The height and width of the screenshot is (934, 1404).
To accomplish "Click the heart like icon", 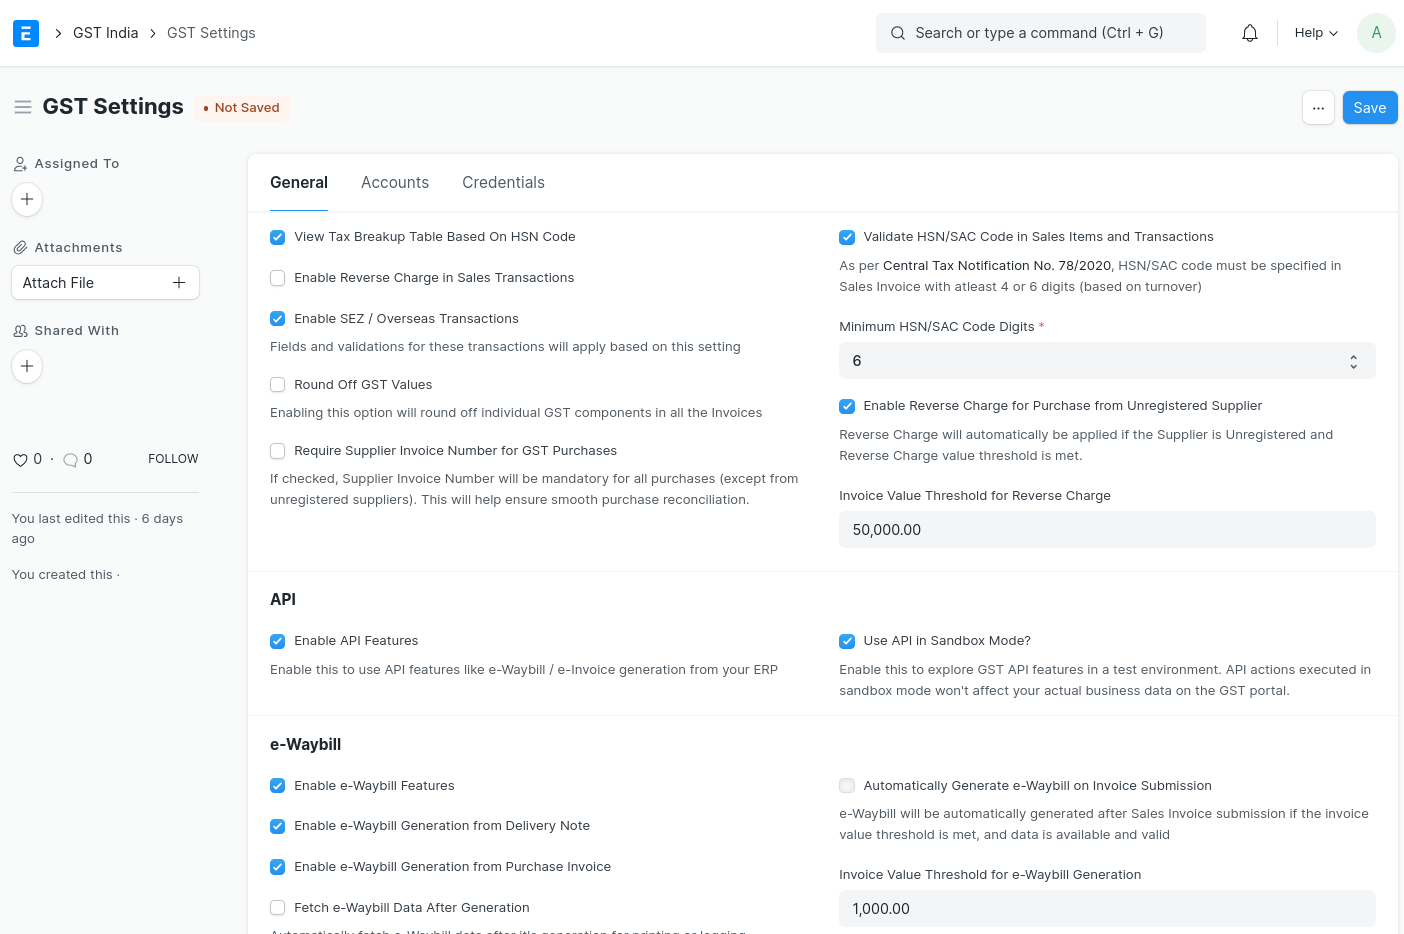I will click(x=20, y=460).
